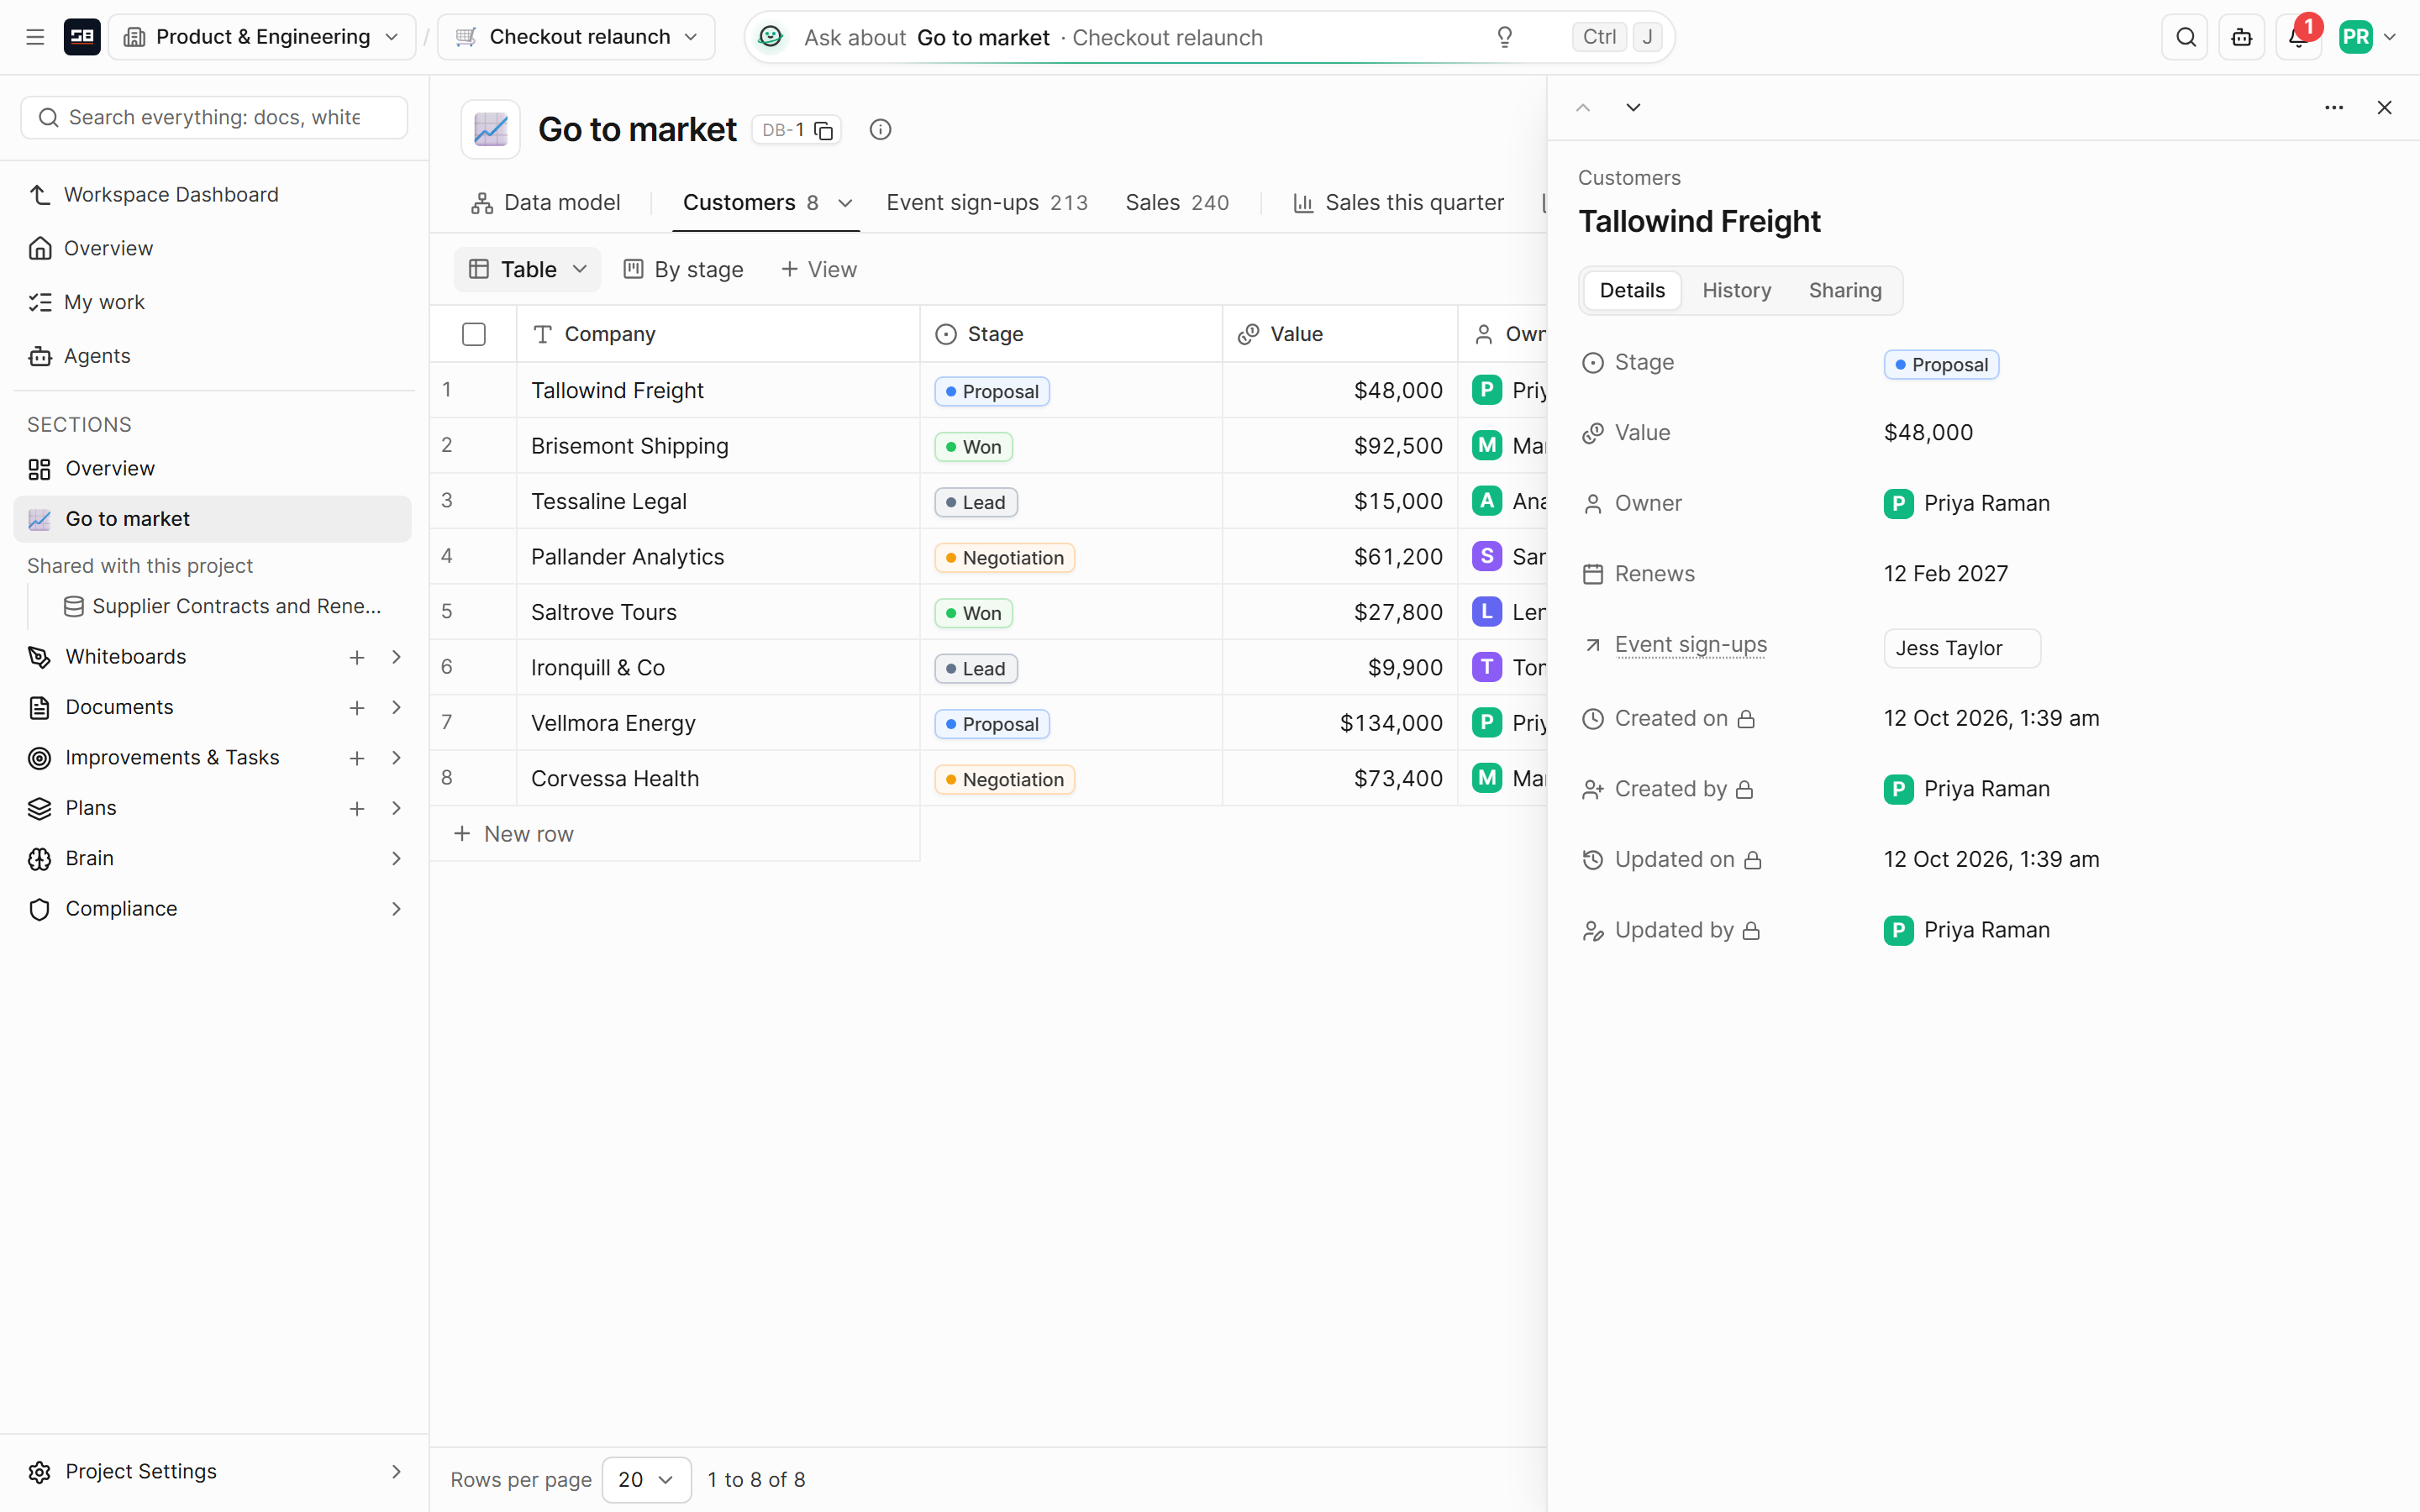Image resolution: width=2420 pixels, height=1512 pixels.
Task: Add a new plan with plus icon
Action: pos(357,808)
